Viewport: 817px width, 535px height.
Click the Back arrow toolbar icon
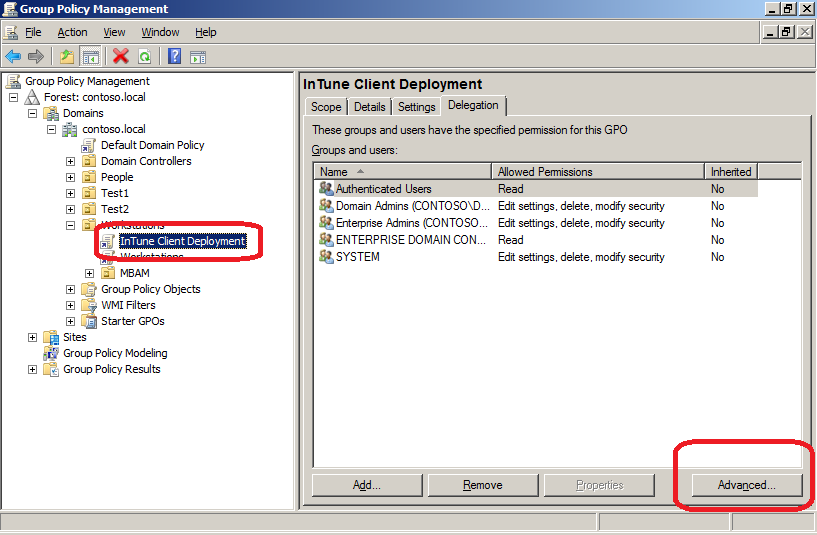(x=13, y=56)
